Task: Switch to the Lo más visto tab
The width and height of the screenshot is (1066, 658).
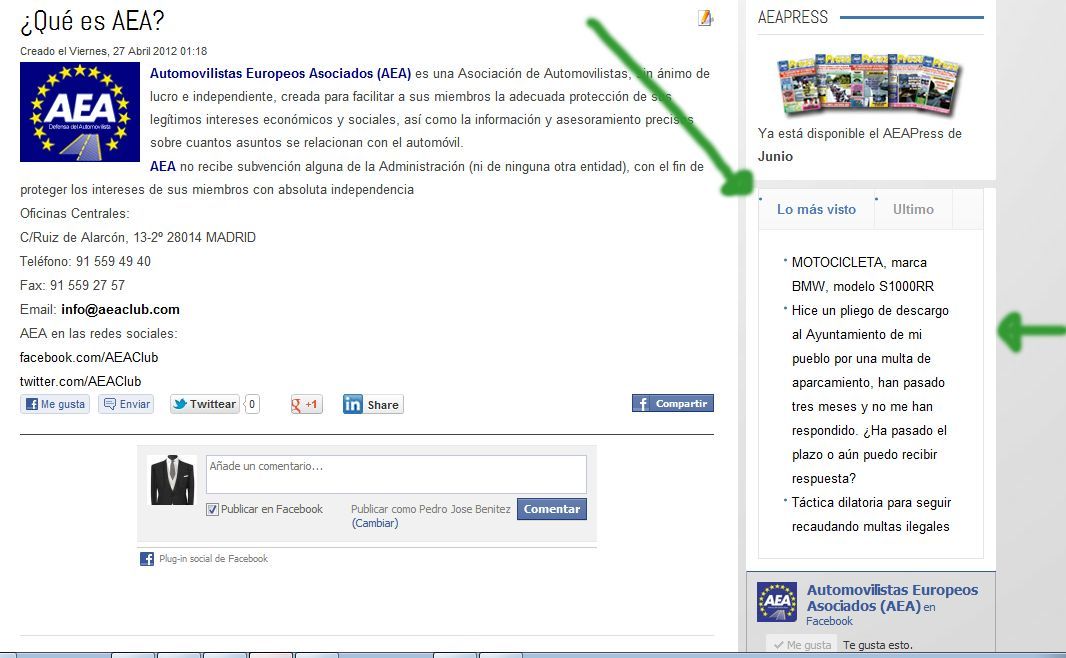Action: pyautogui.click(x=816, y=209)
